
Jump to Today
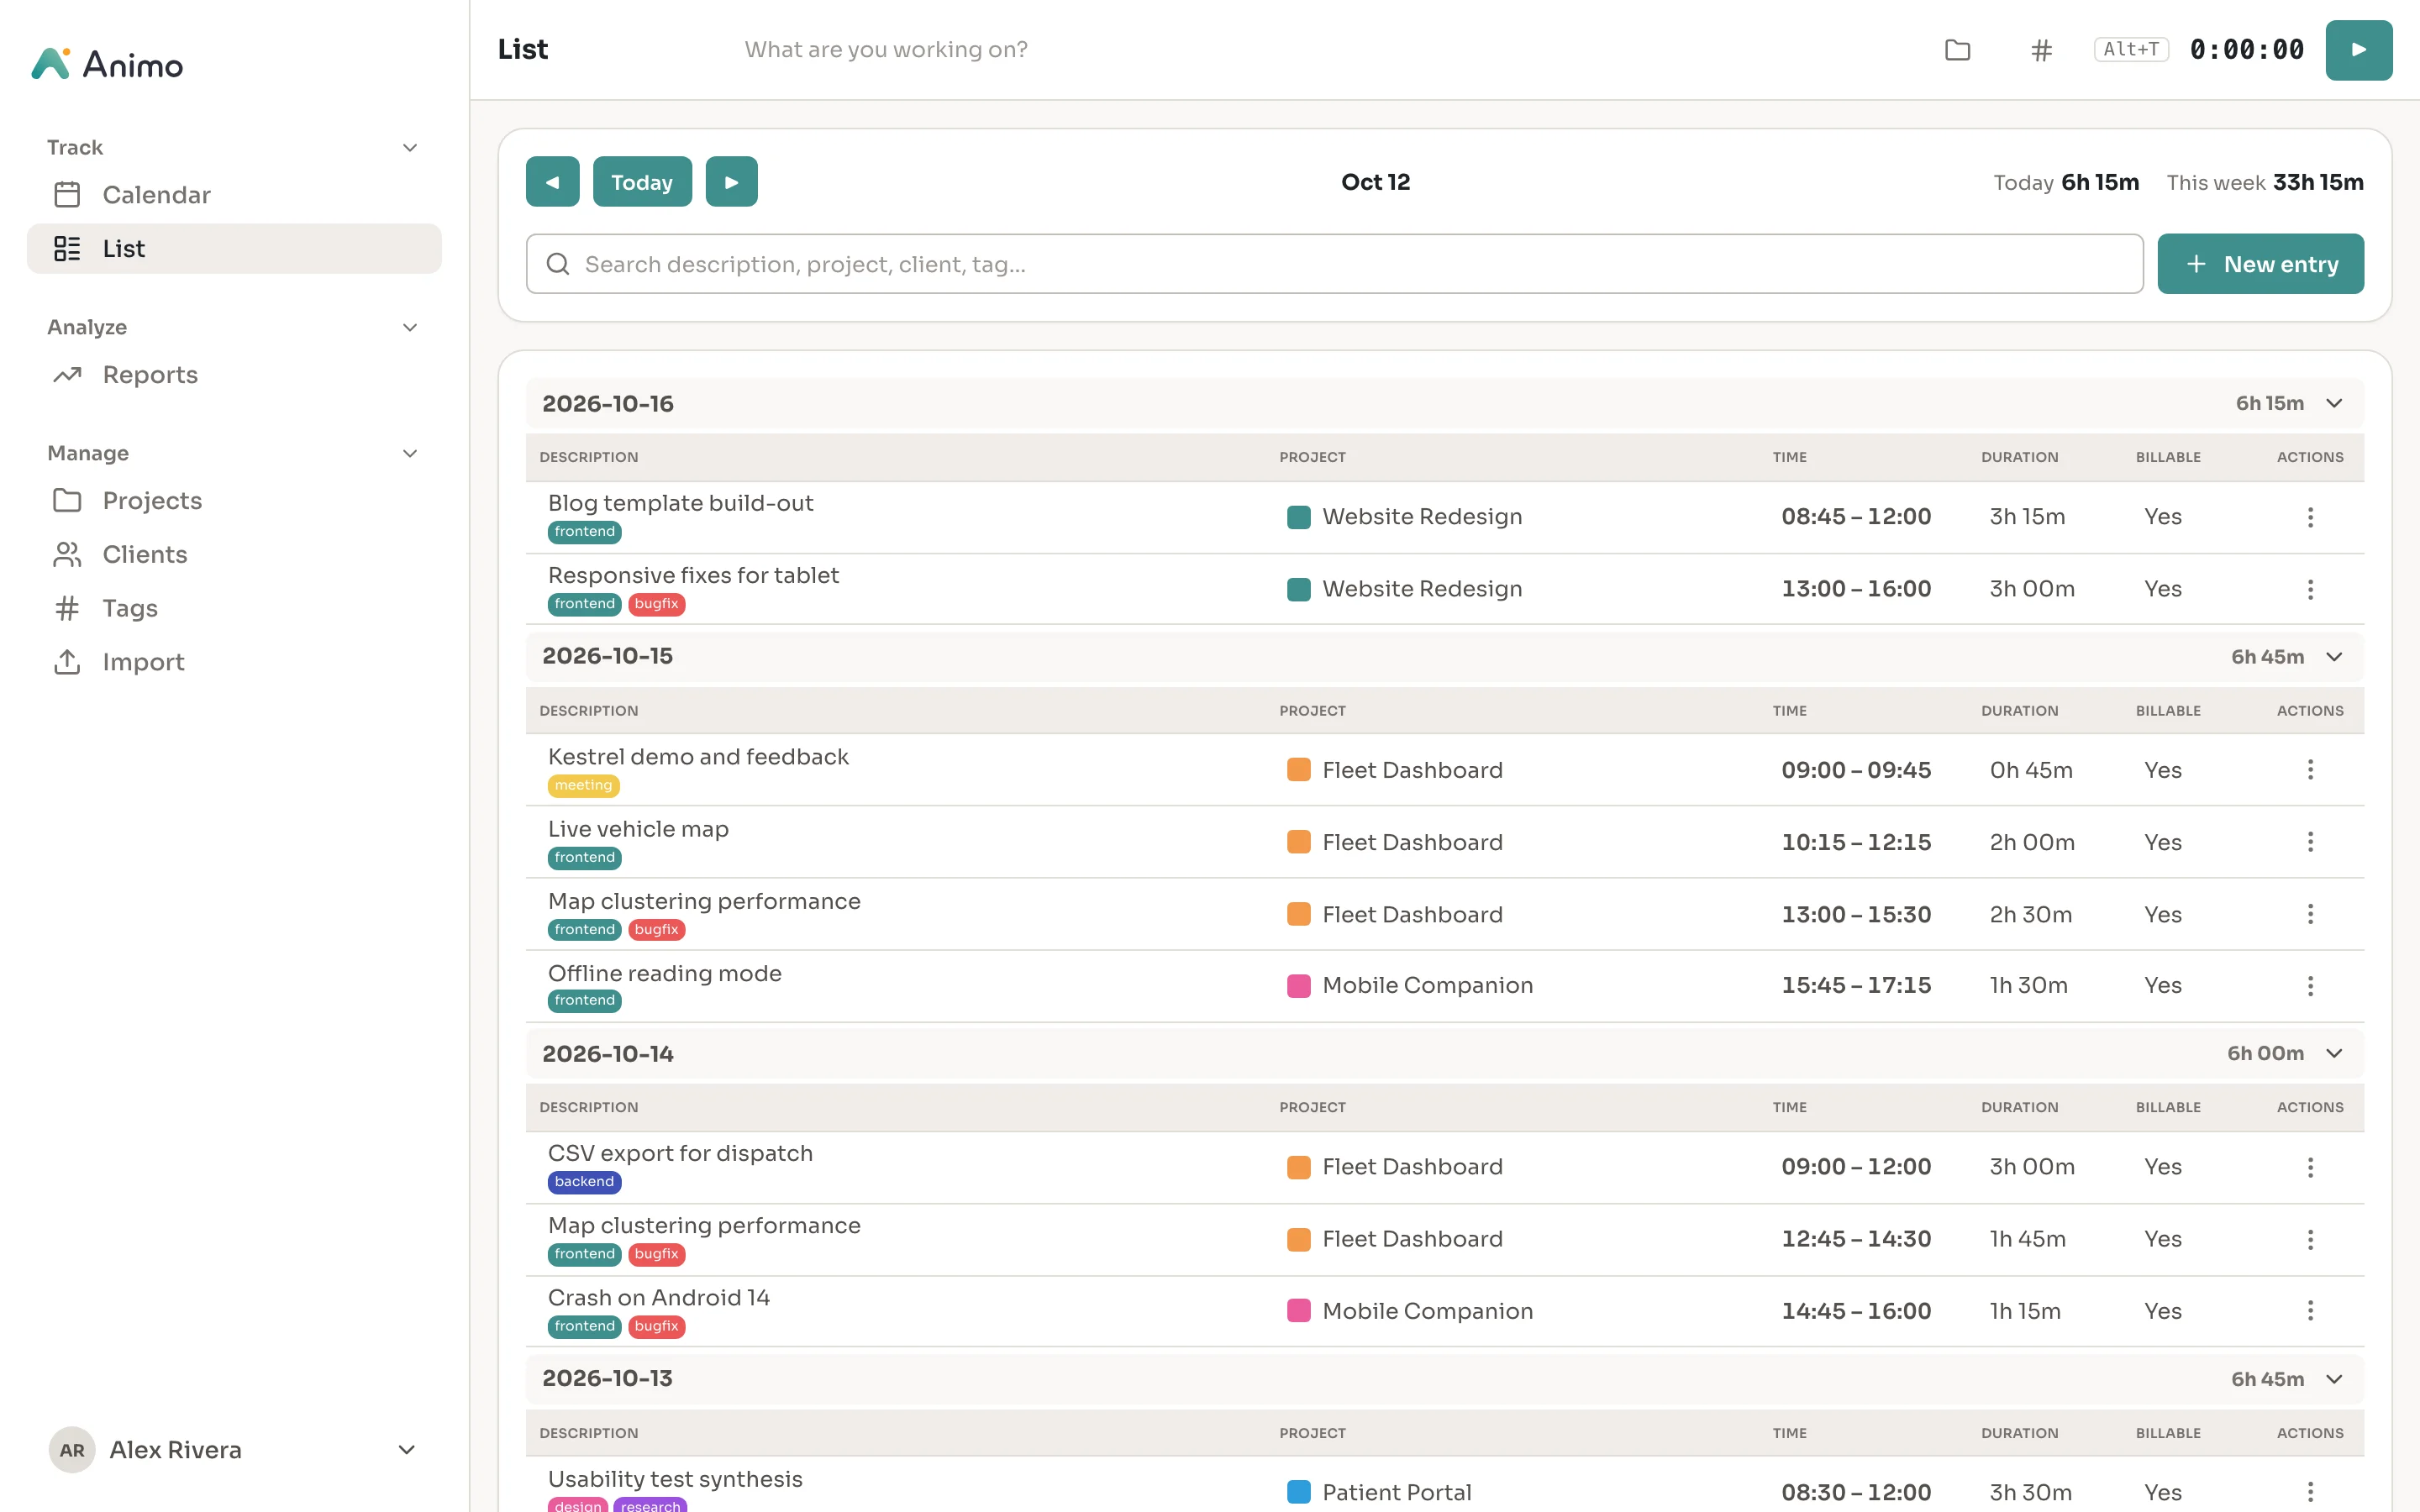pos(642,182)
